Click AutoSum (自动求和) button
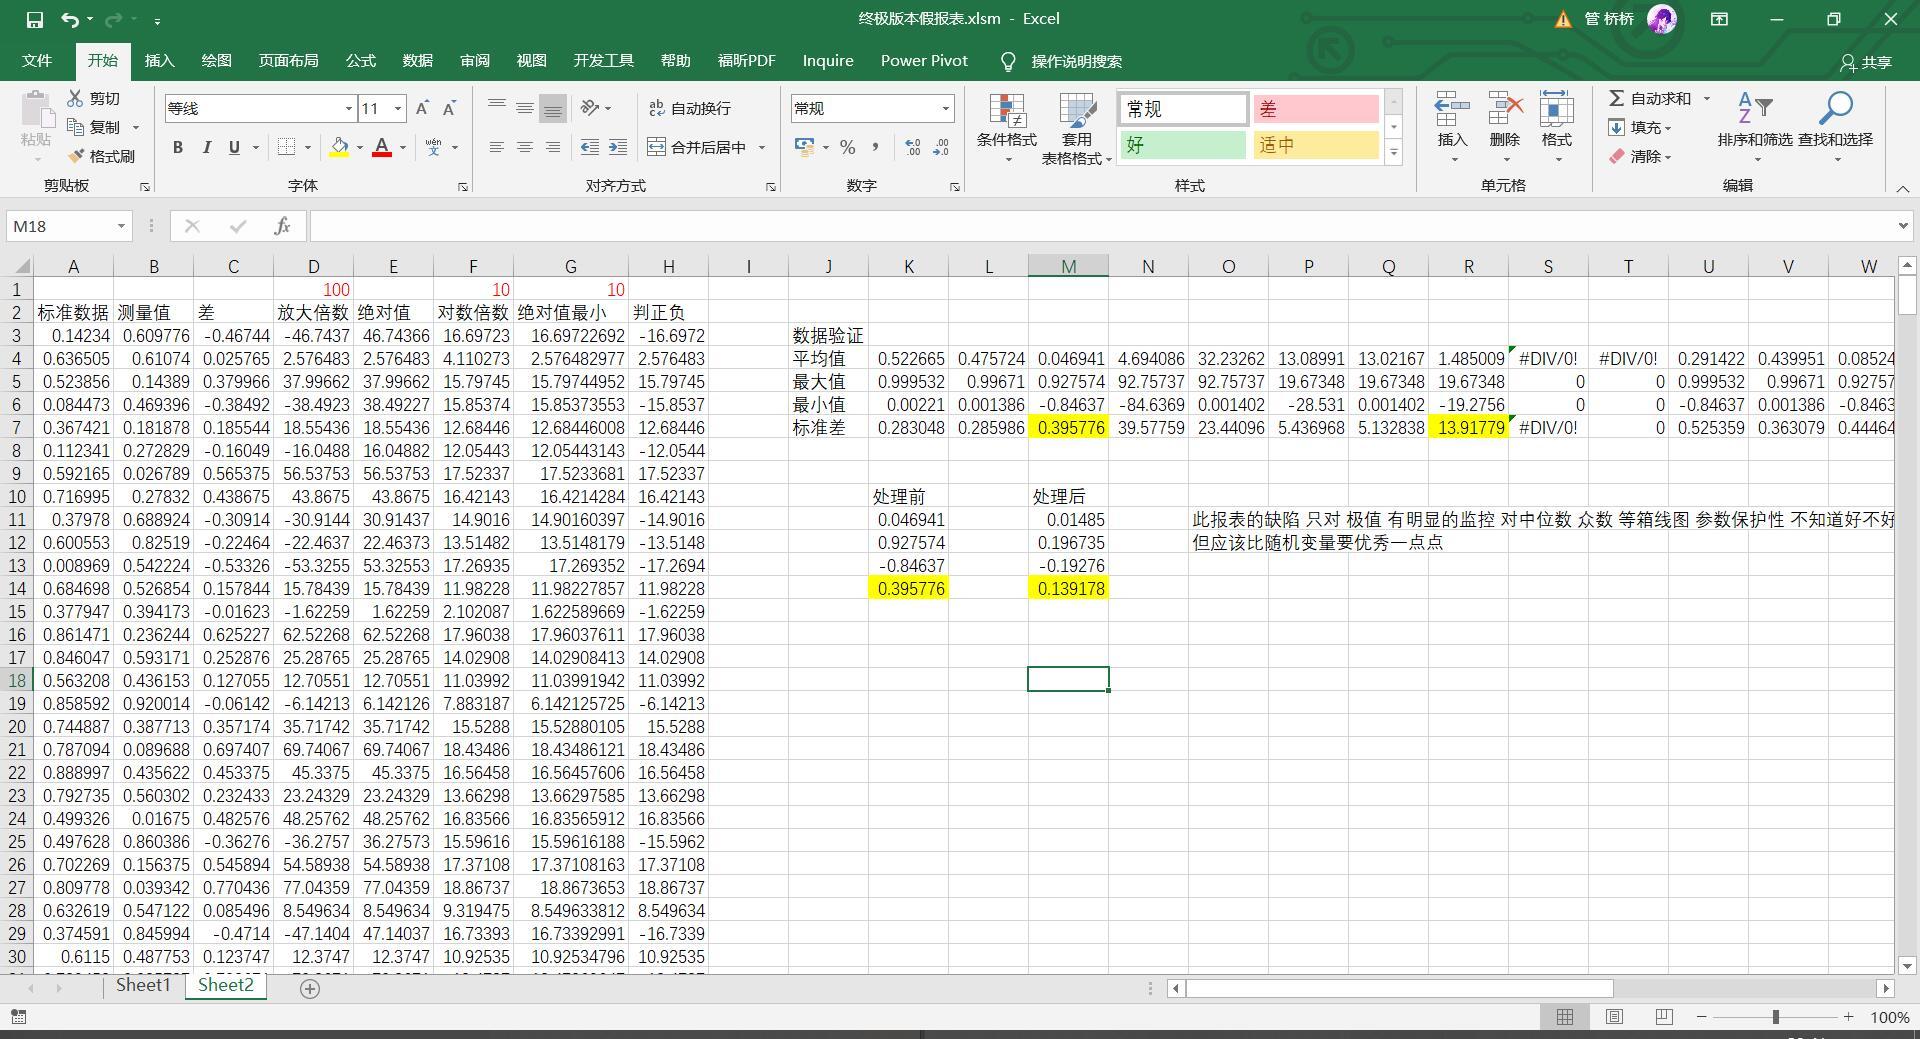Screen dimensions: 1920x1039 tap(1650, 98)
